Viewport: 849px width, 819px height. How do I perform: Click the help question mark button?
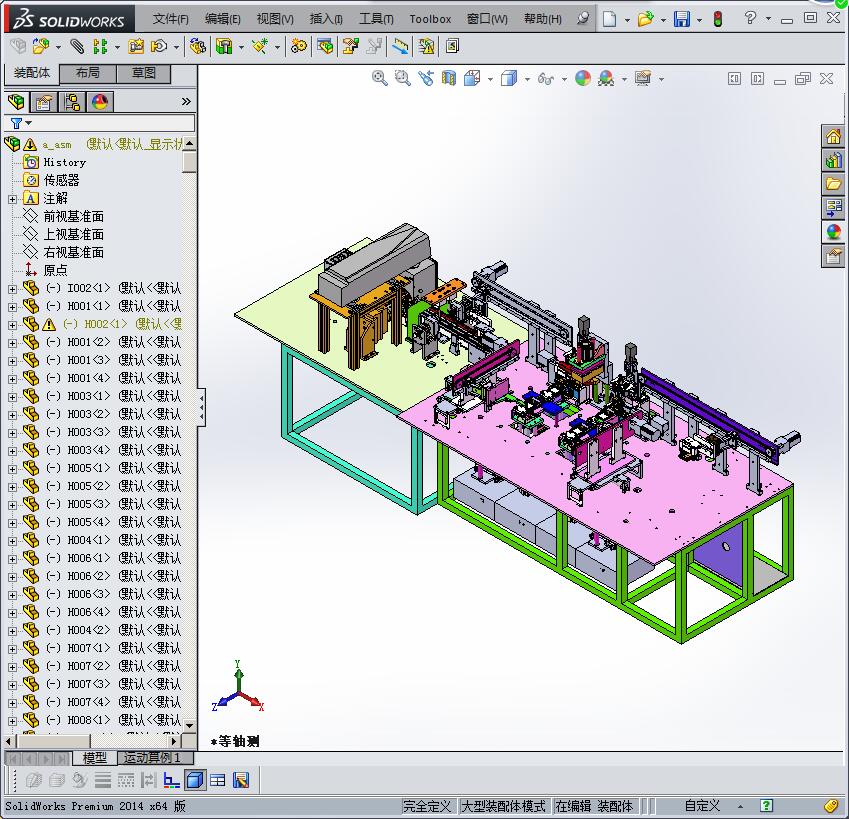point(750,16)
